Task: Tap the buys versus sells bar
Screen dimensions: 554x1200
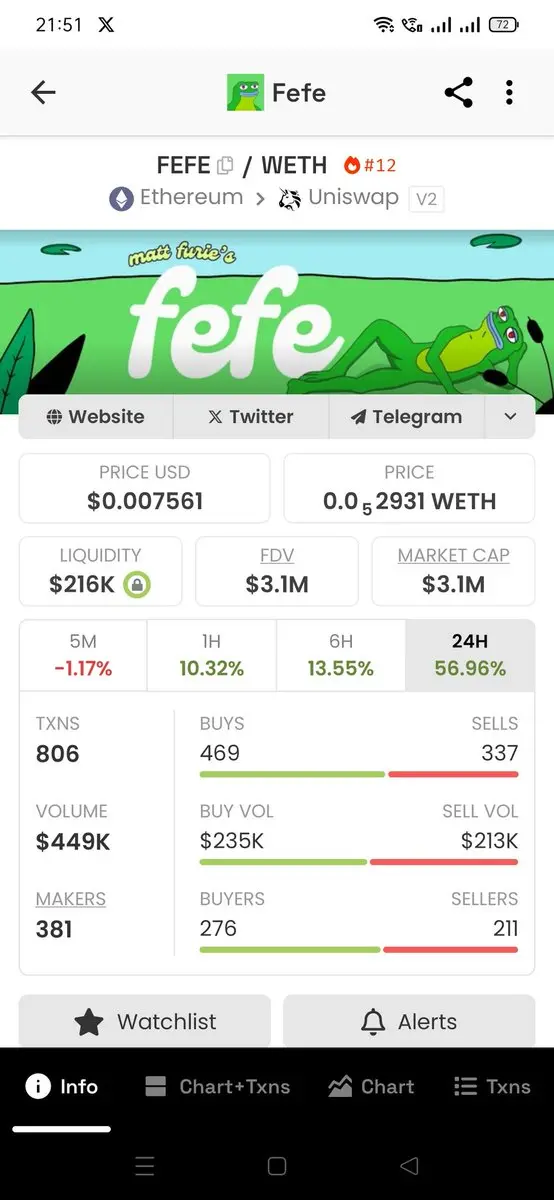Action: point(359,774)
